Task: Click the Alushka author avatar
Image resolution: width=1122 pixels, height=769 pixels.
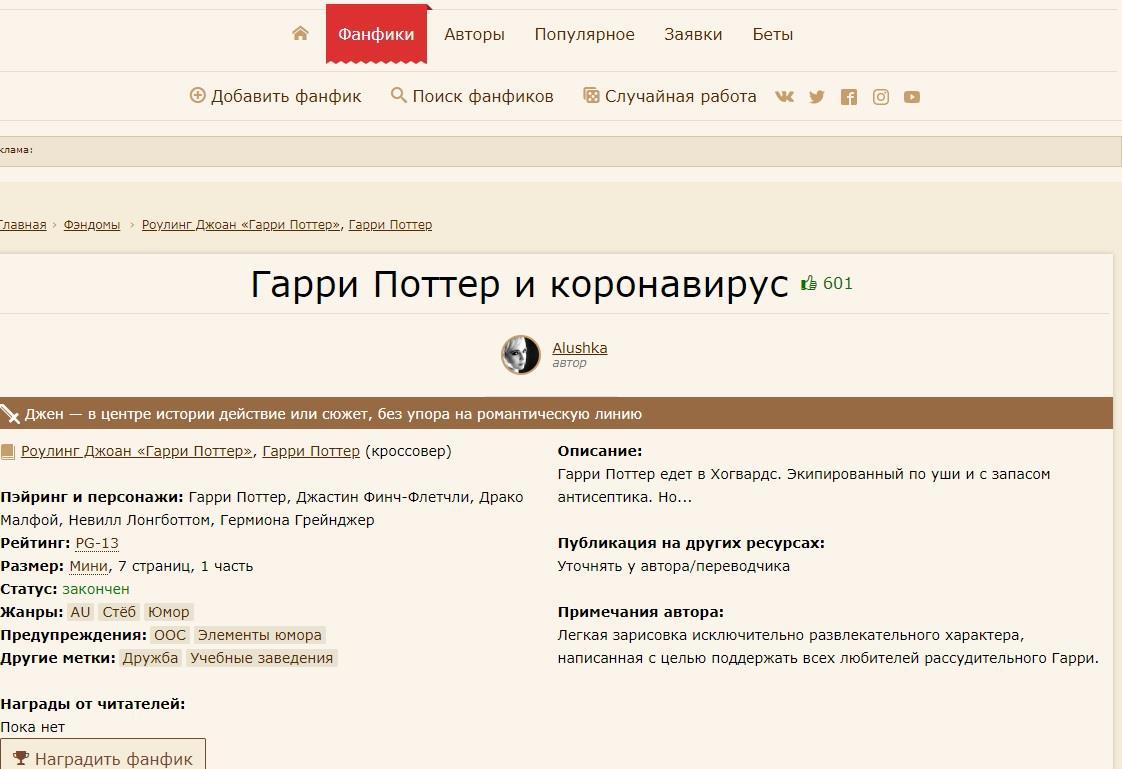Action: (x=521, y=355)
